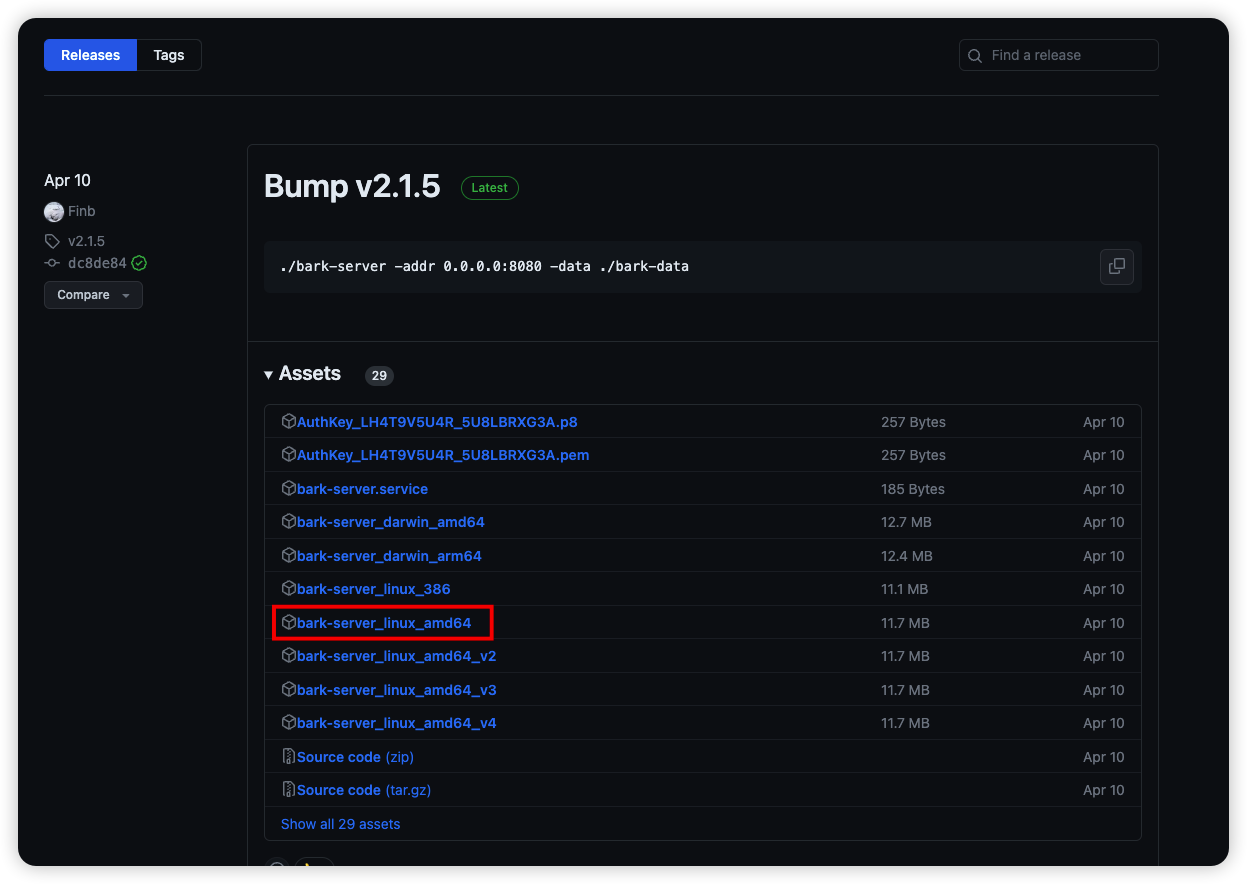
Task: Click the commit icon beside dc8de84
Action: coord(53,263)
